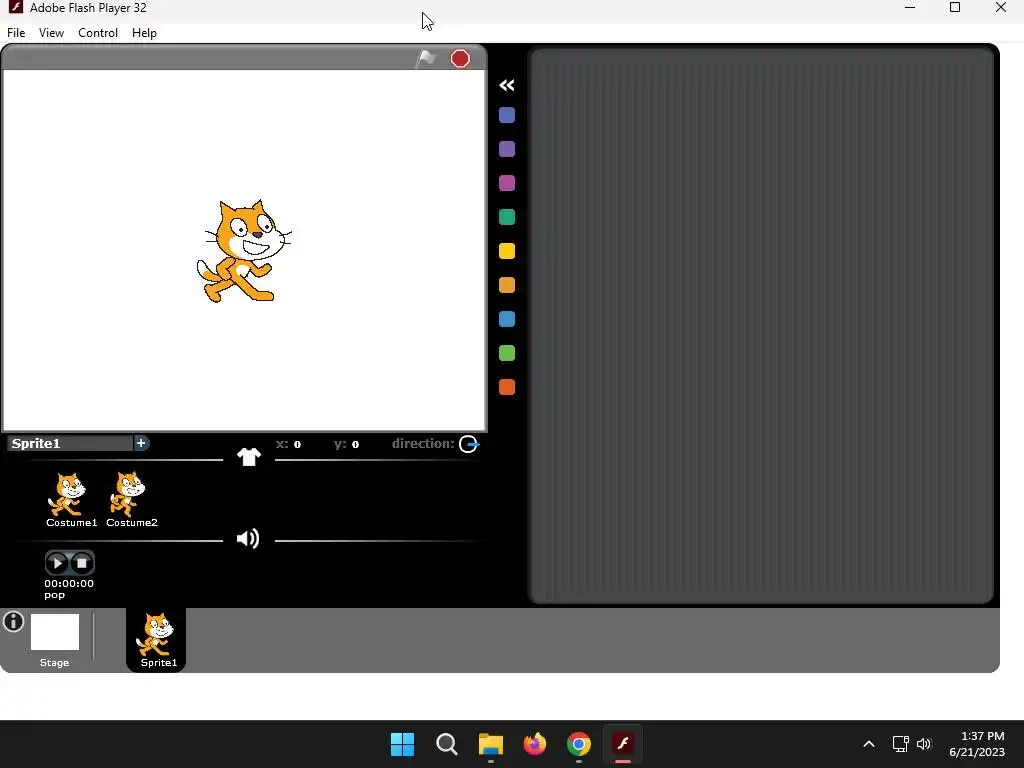Click the speaker sounds icon

248,539
